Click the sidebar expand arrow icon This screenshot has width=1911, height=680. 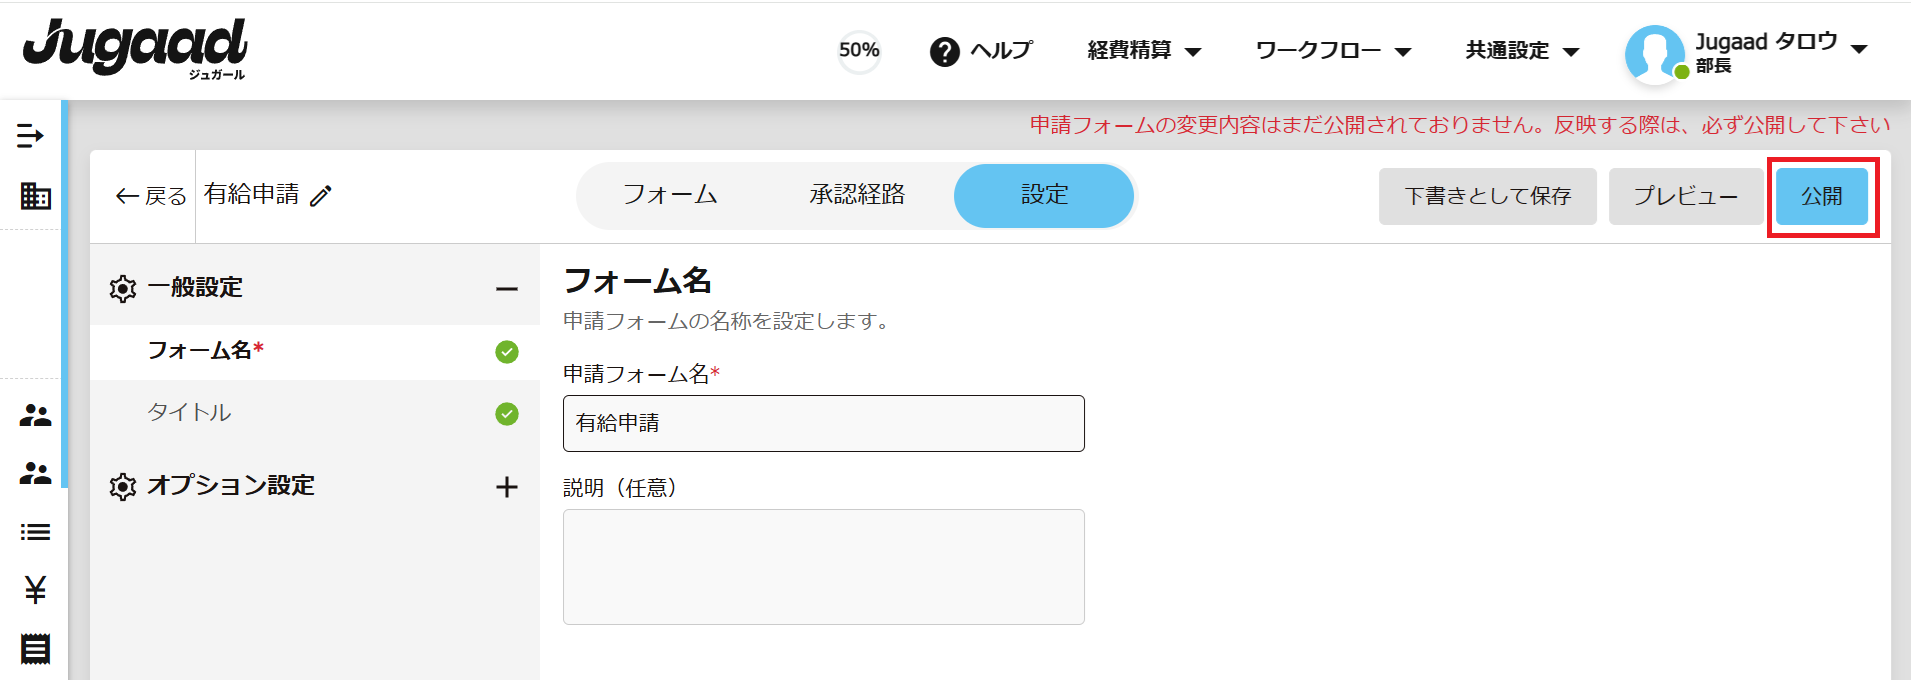coord(30,136)
